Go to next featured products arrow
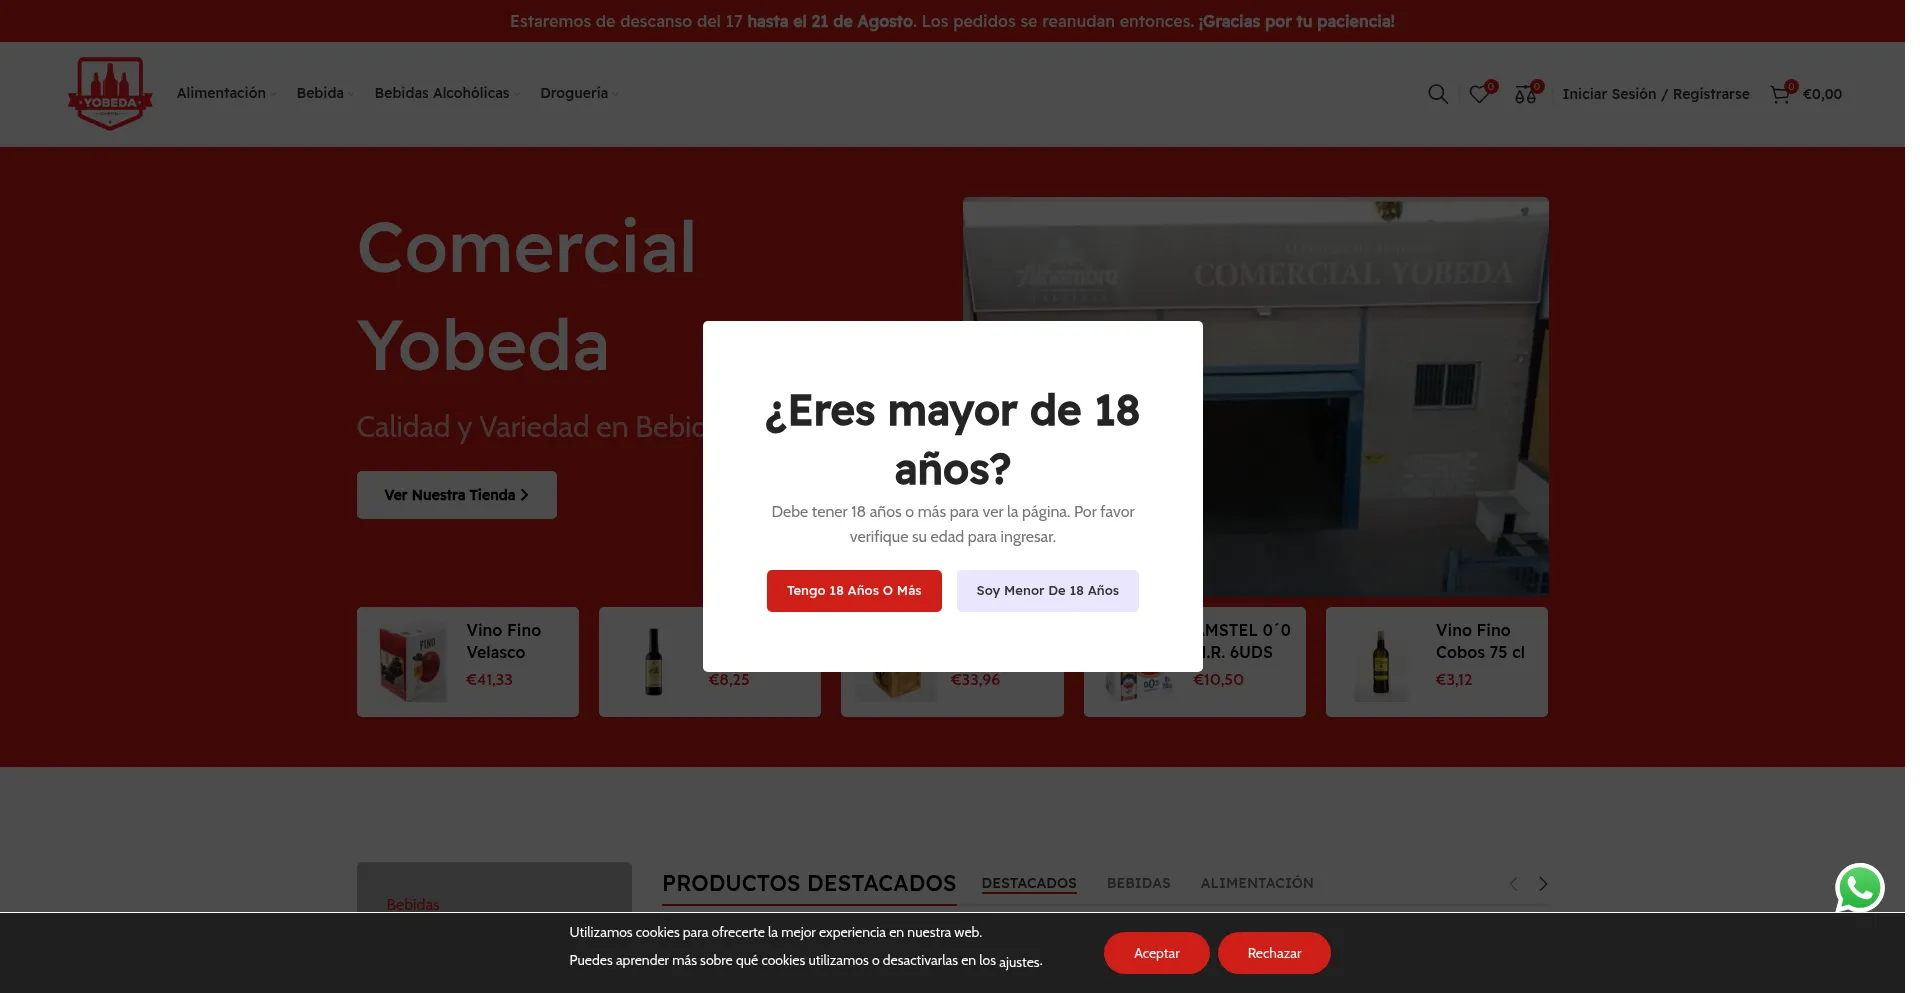This screenshot has width=1920, height=993. [x=1543, y=884]
